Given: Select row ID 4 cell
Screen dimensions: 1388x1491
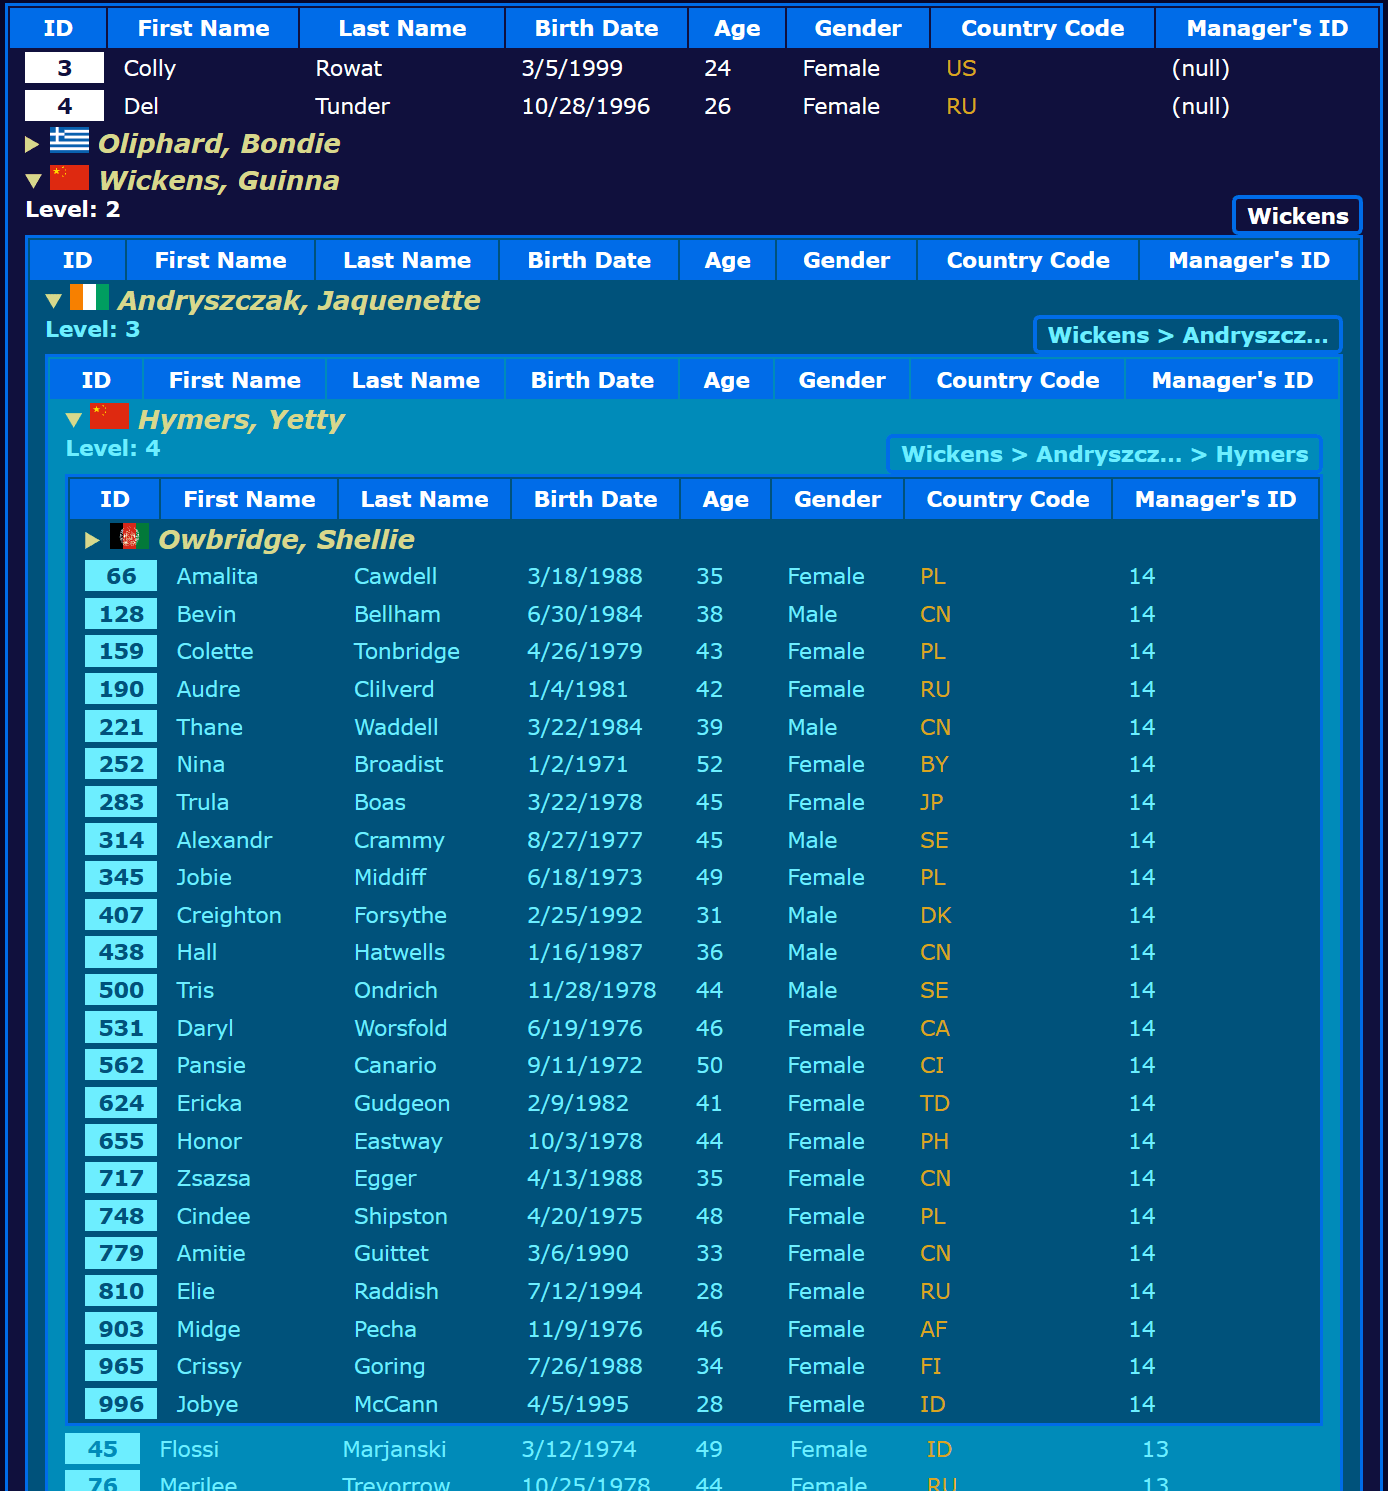Looking at the screenshot, I should click(x=64, y=106).
